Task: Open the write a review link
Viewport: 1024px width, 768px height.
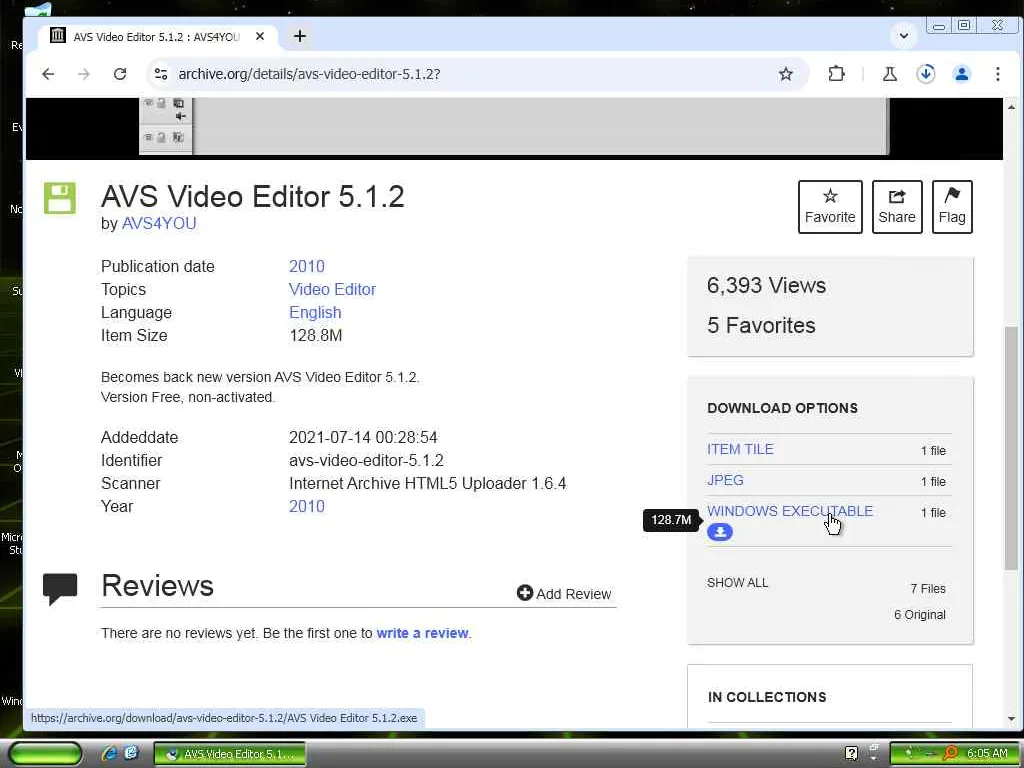Action: point(422,633)
